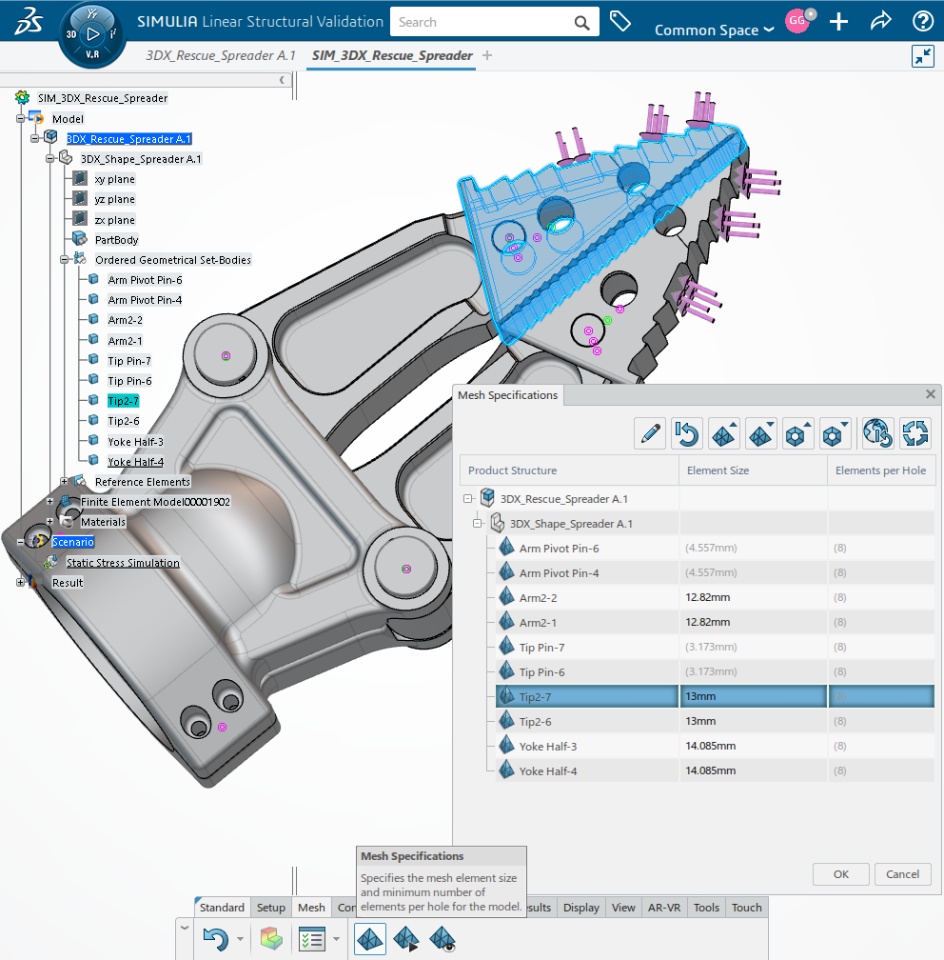Switch to the Setup tab
The width and height of the screenshot is (944, 960).
tap(271, 907)
